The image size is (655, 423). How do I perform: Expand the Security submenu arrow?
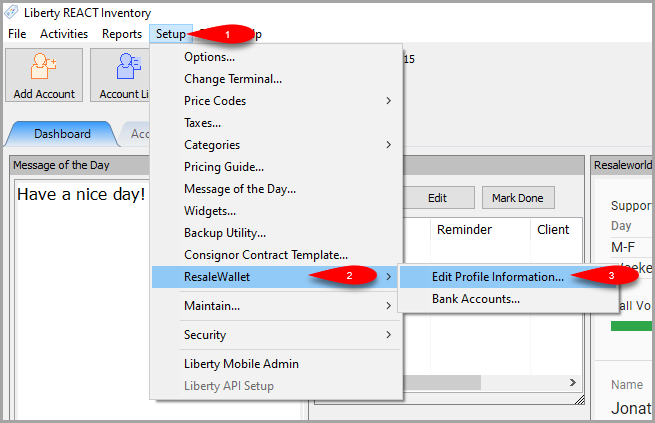coord(388,334)
